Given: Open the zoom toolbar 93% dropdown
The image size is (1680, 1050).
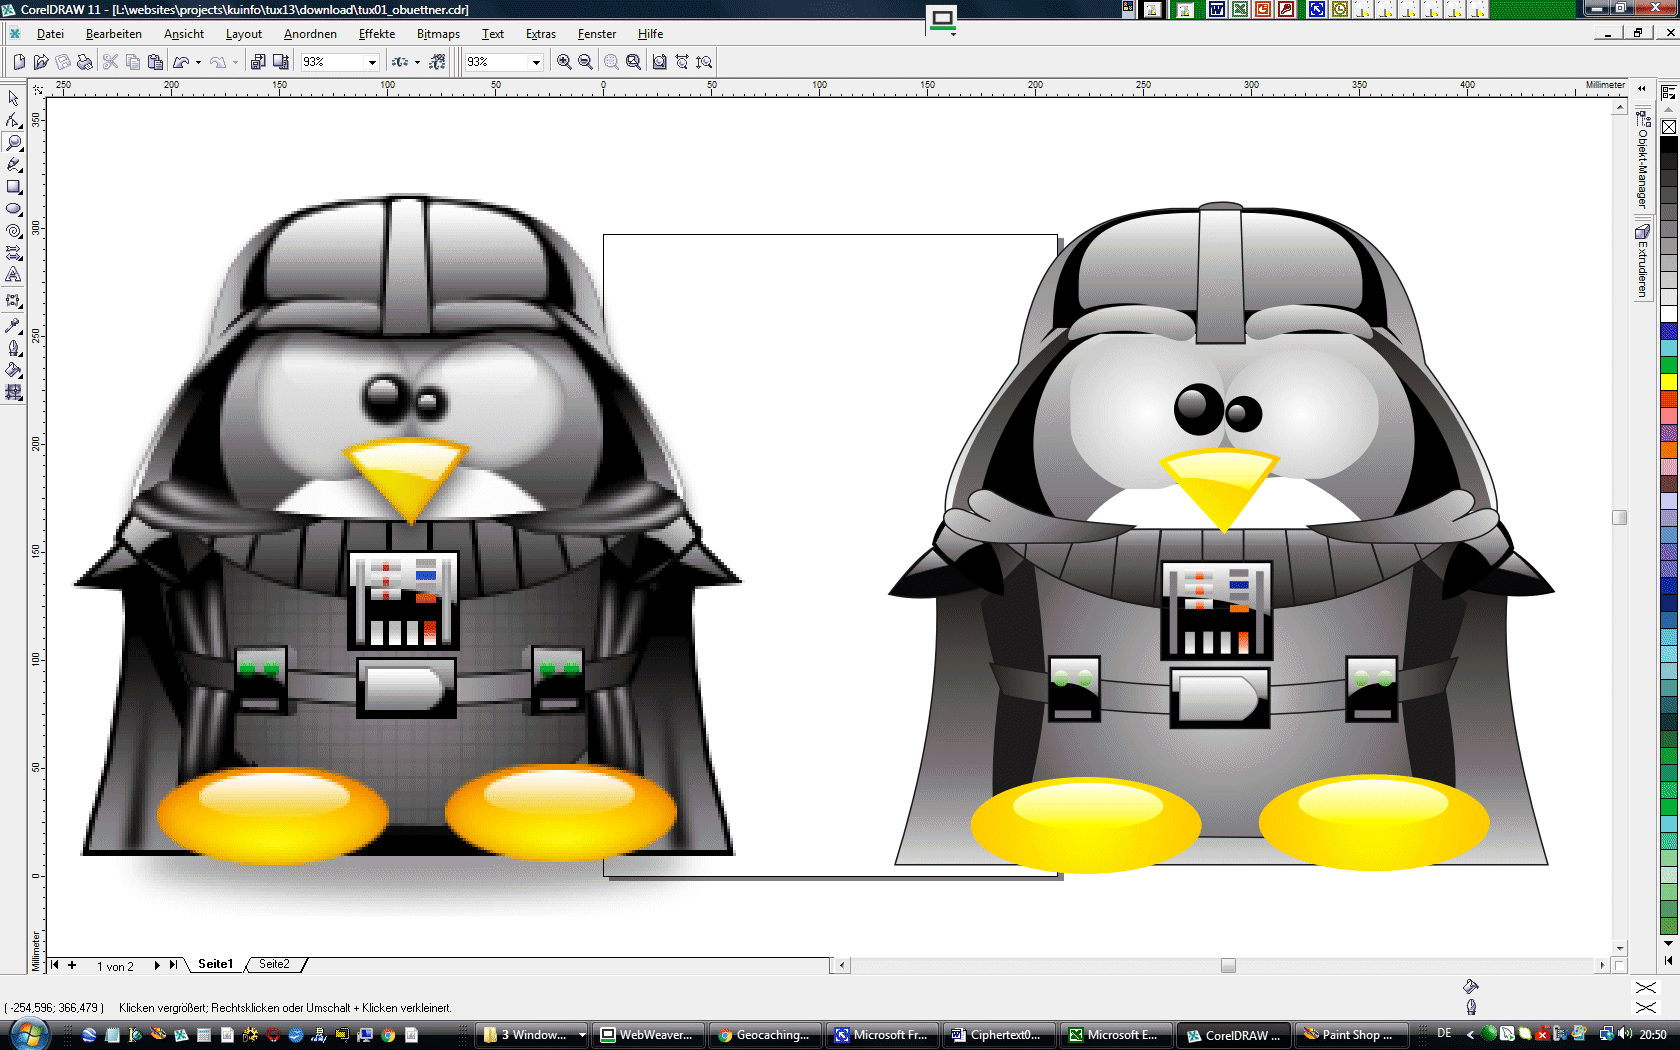Looking at the screenshot, I should (536, 62).
